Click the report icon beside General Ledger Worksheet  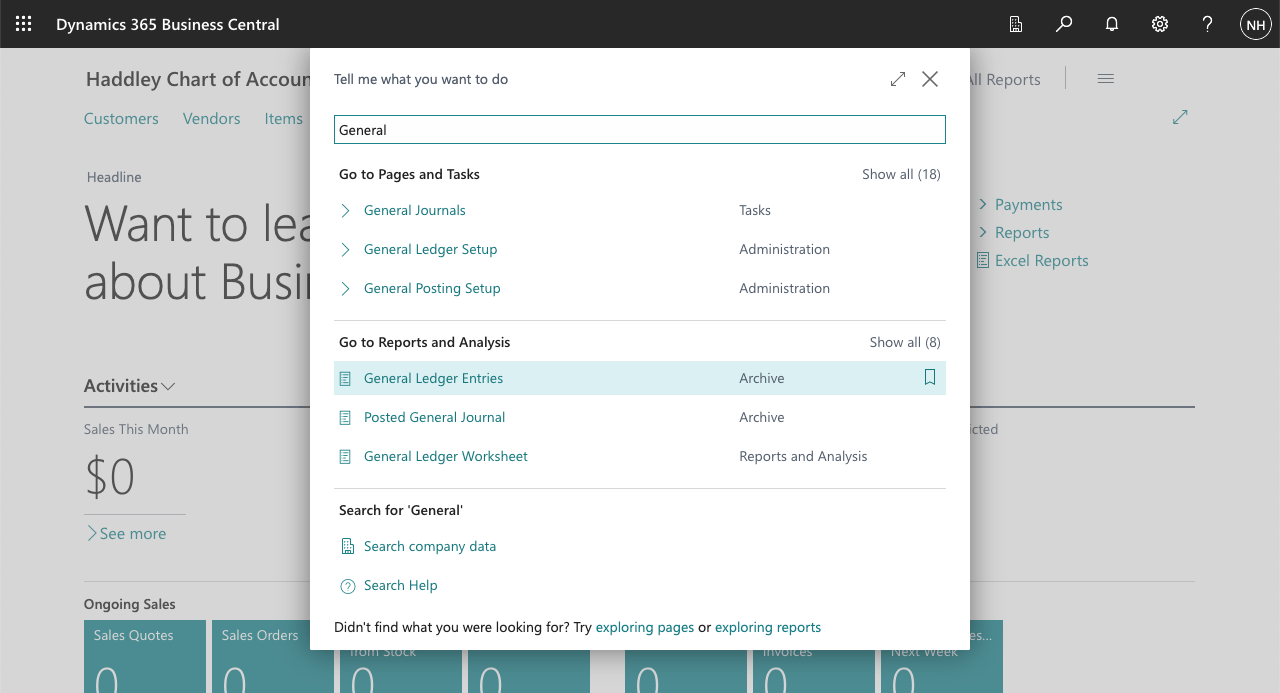346,457
